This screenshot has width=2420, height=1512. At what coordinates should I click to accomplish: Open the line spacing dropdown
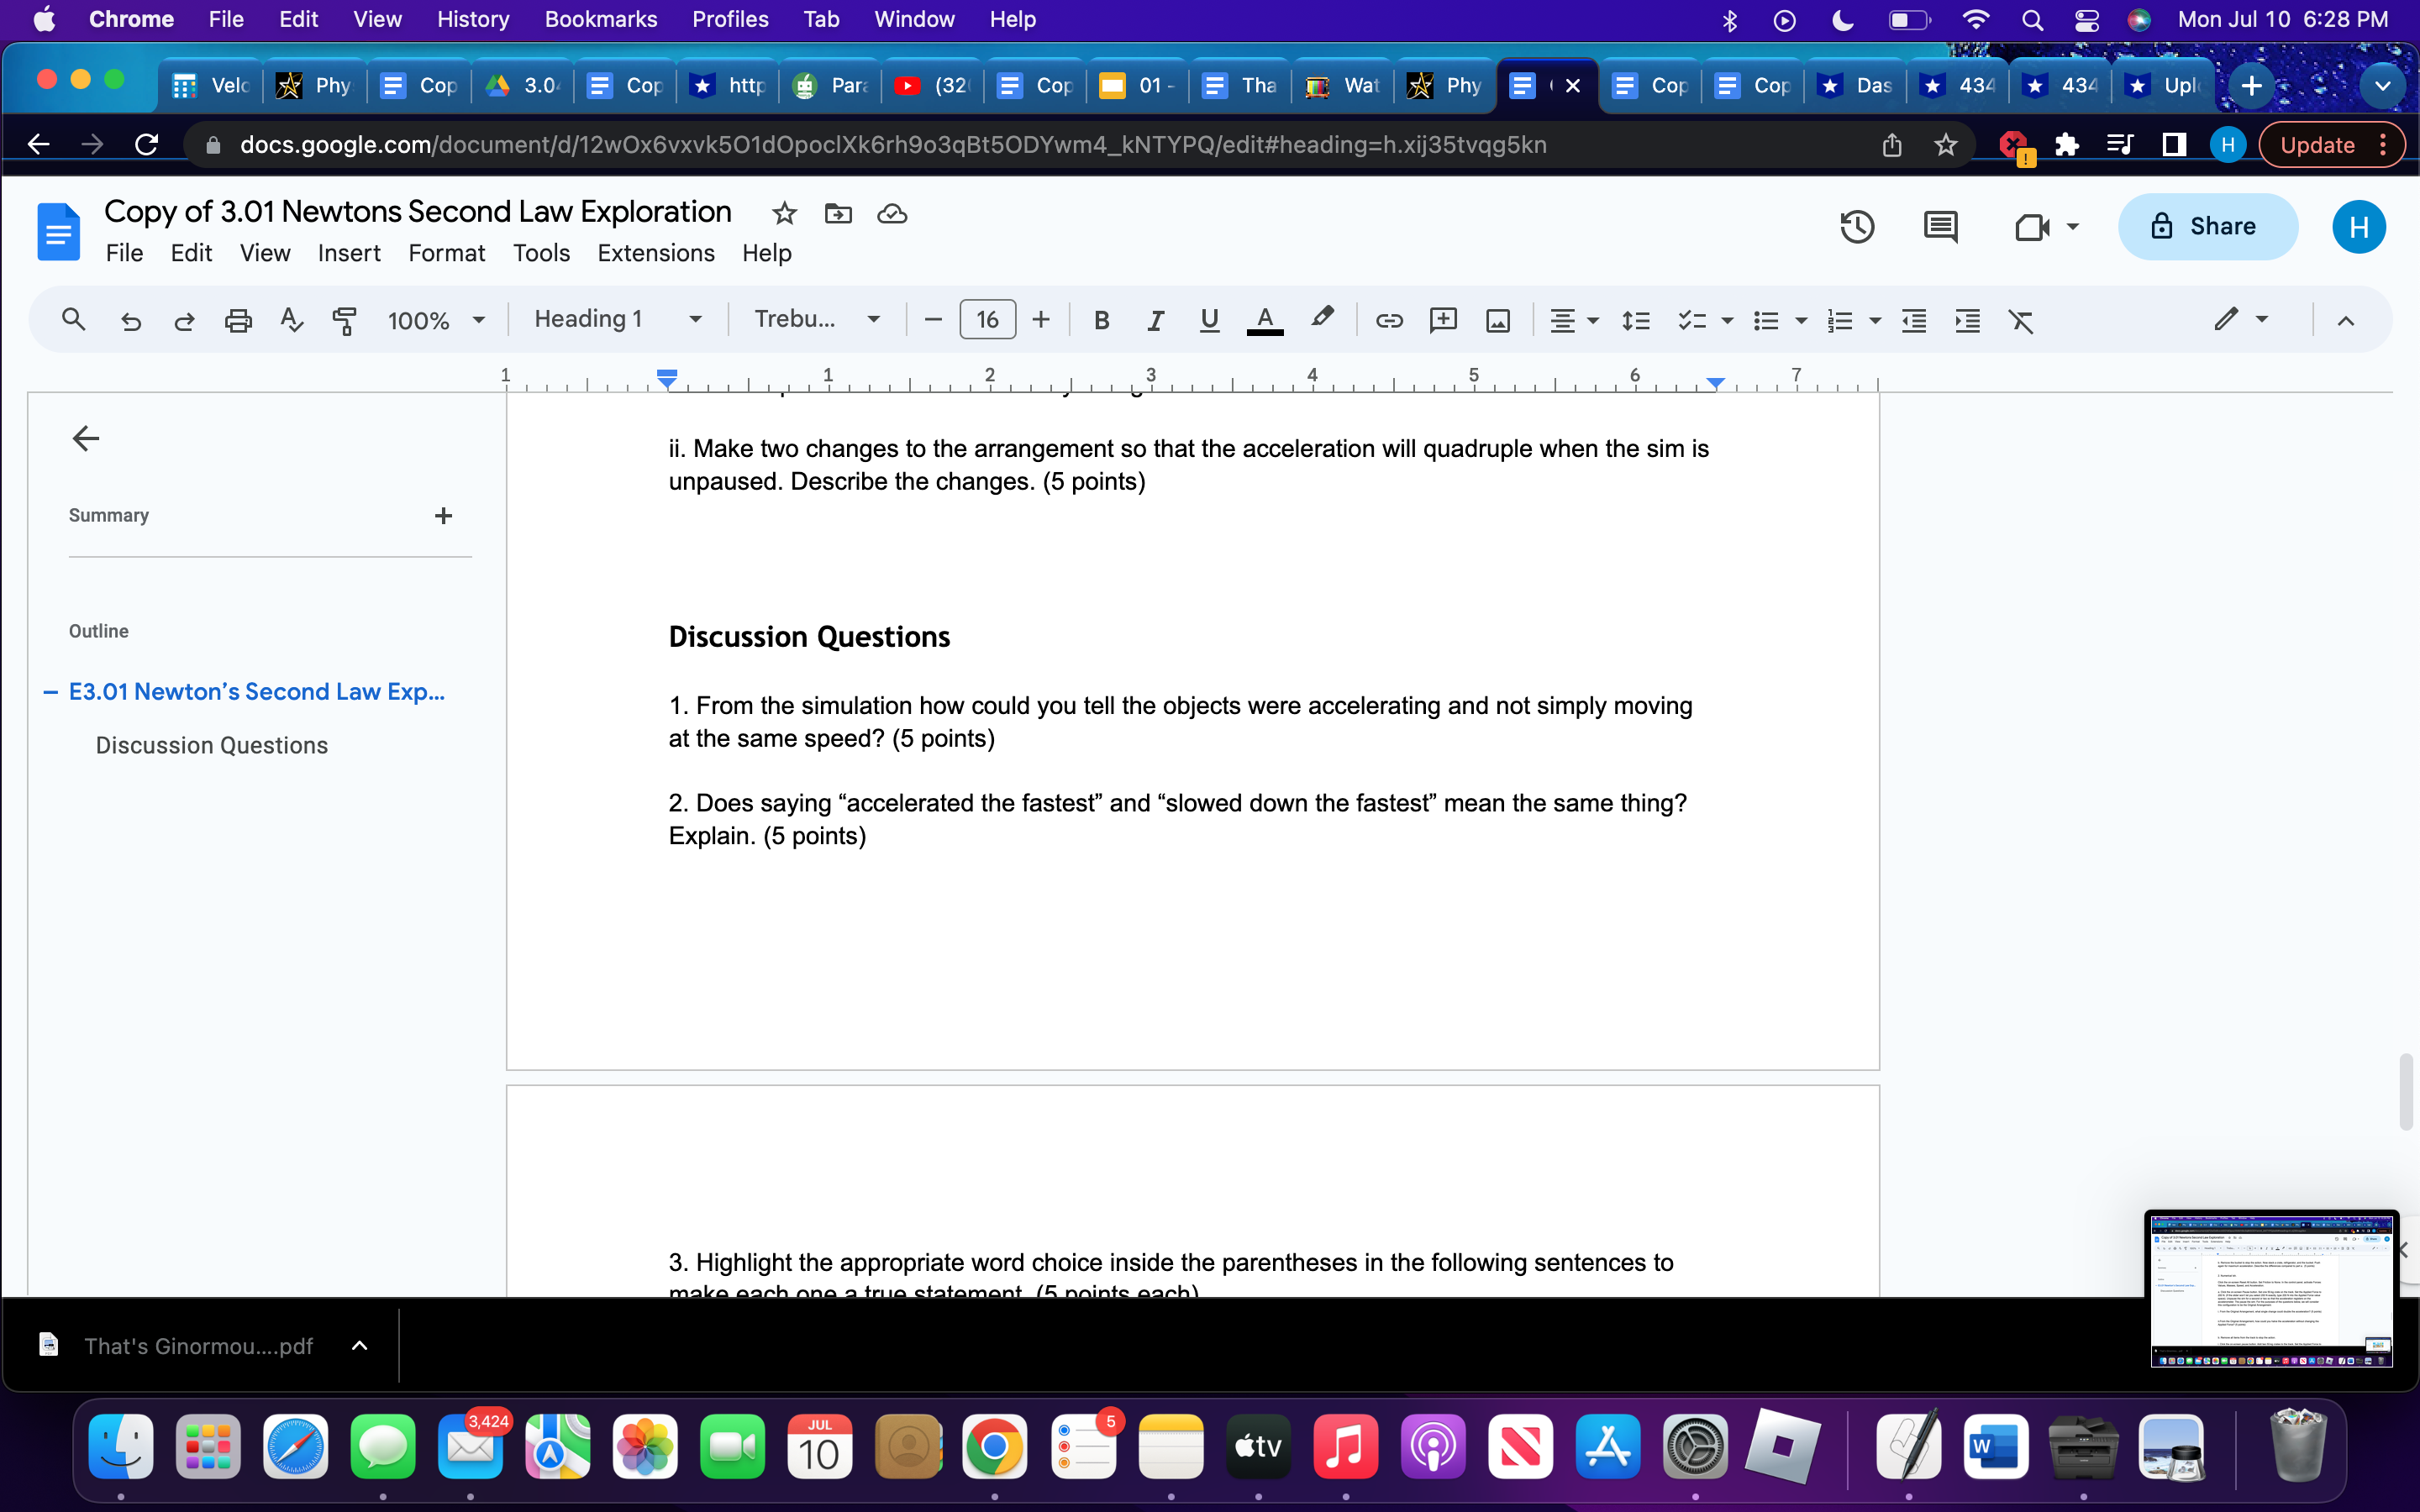pos(1637,320)
